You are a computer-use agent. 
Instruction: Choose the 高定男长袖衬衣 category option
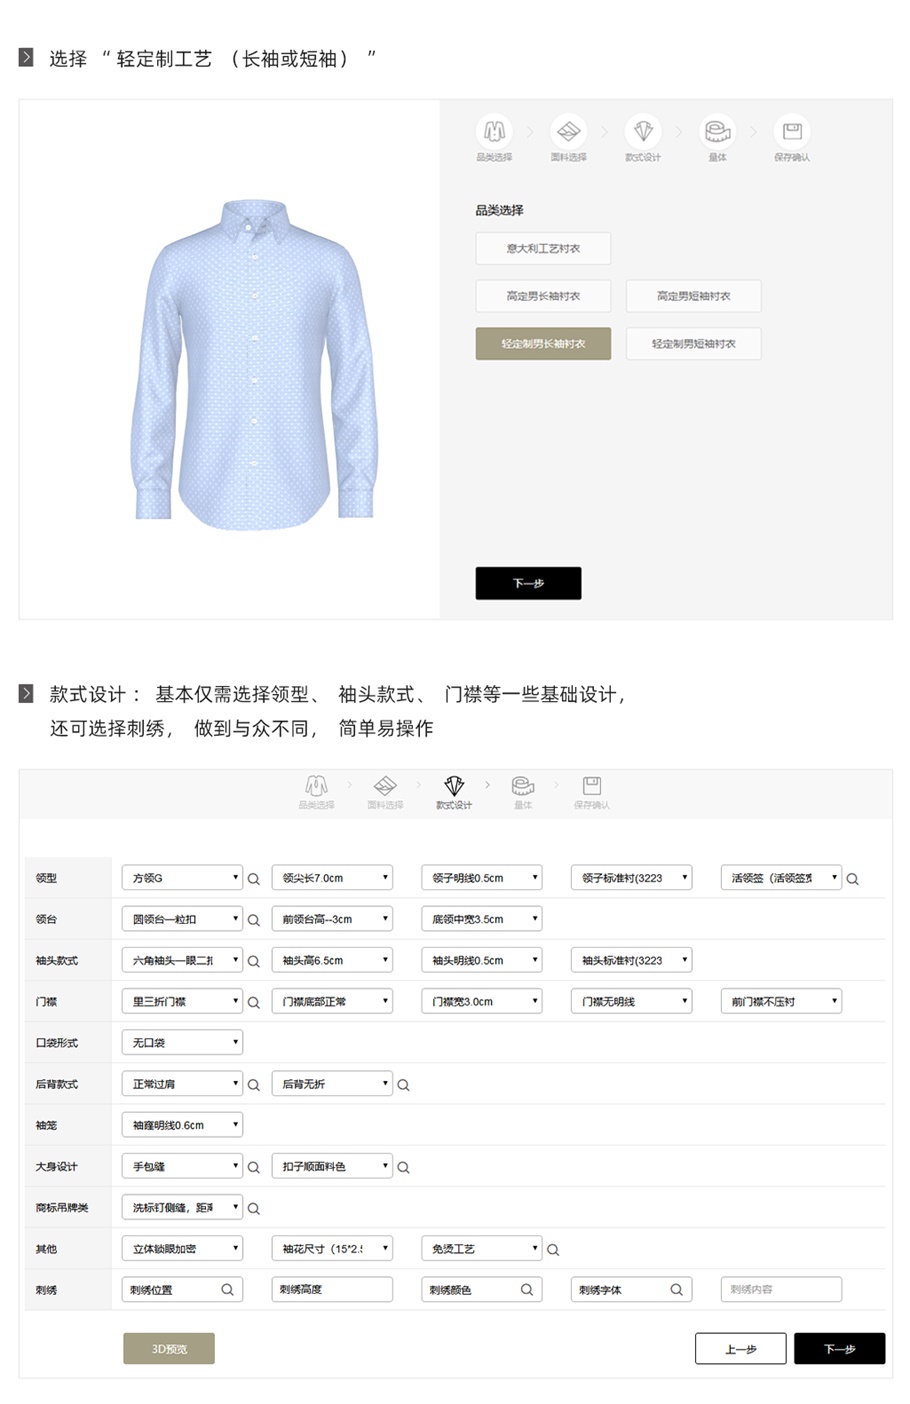(543, 296)
